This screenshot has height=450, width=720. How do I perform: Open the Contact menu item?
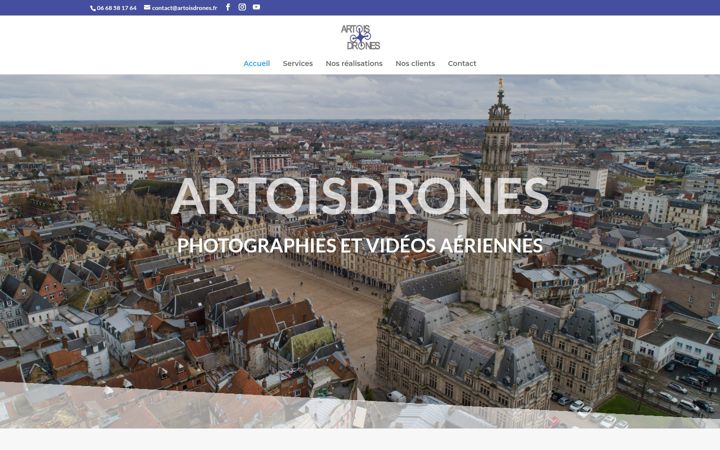point(462,63)
